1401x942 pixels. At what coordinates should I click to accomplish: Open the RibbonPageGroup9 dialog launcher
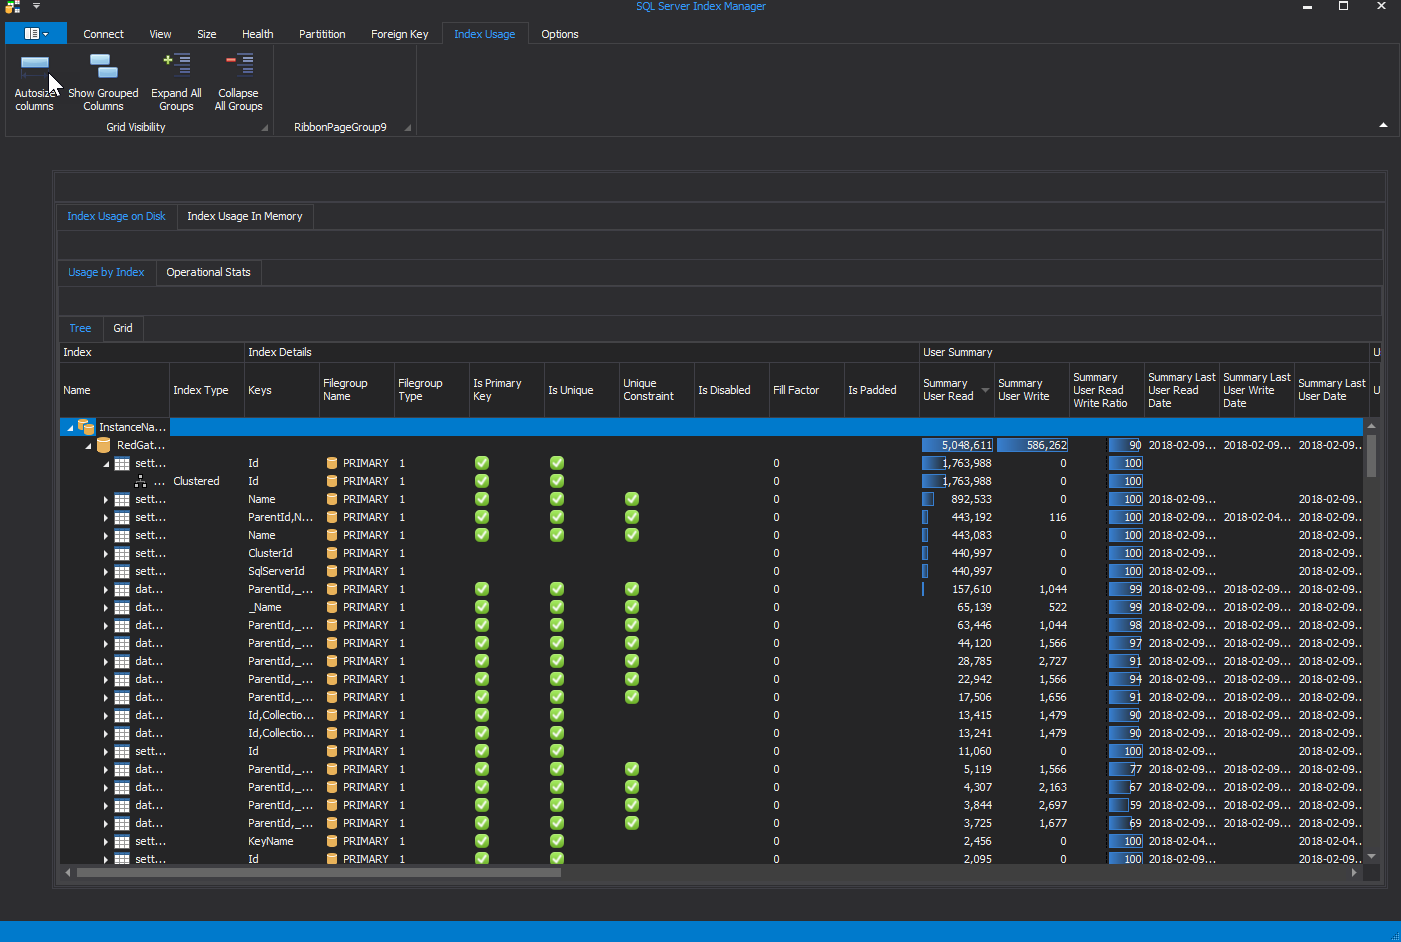[408, 127]
